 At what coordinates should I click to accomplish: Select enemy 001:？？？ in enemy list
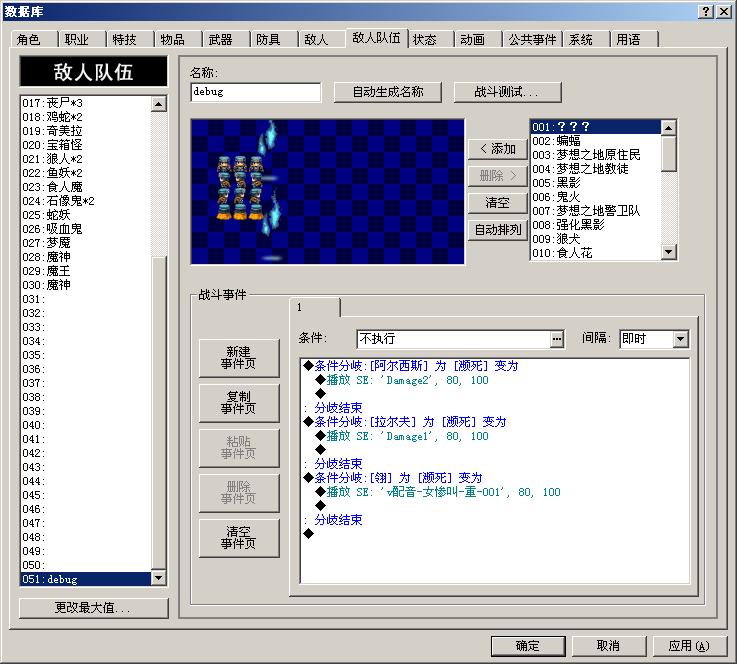pos(595,127)
